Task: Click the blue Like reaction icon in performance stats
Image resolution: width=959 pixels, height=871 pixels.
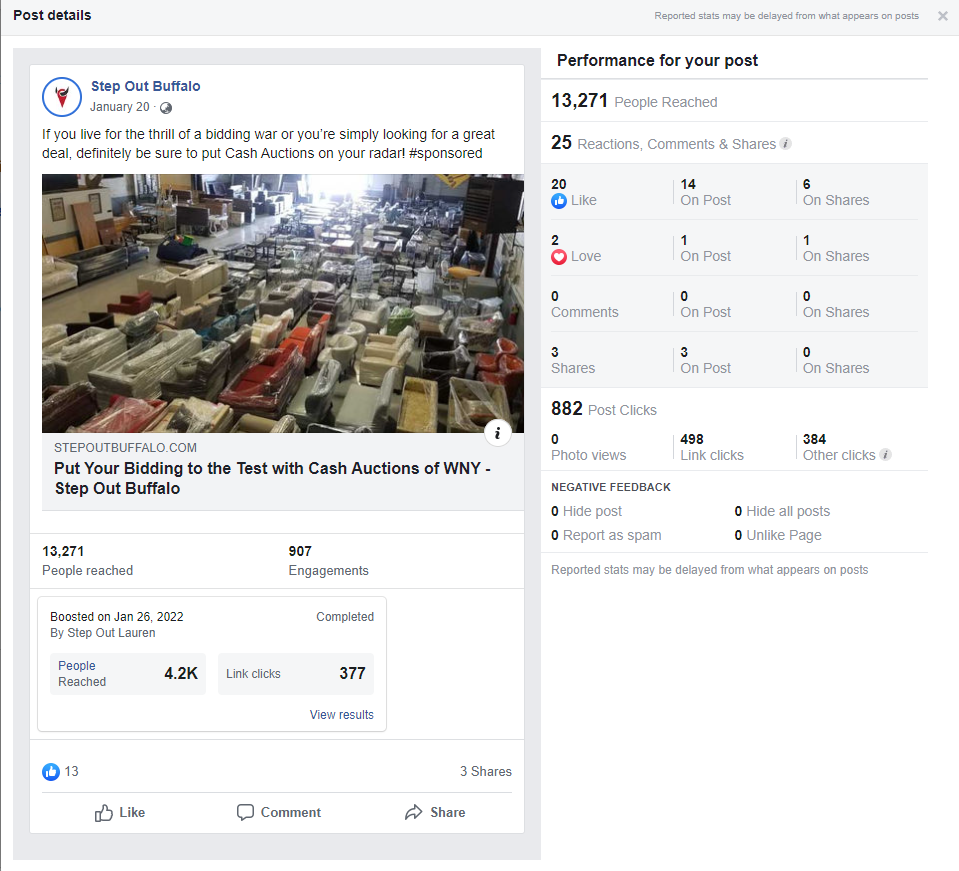Action: pos(559,201)
